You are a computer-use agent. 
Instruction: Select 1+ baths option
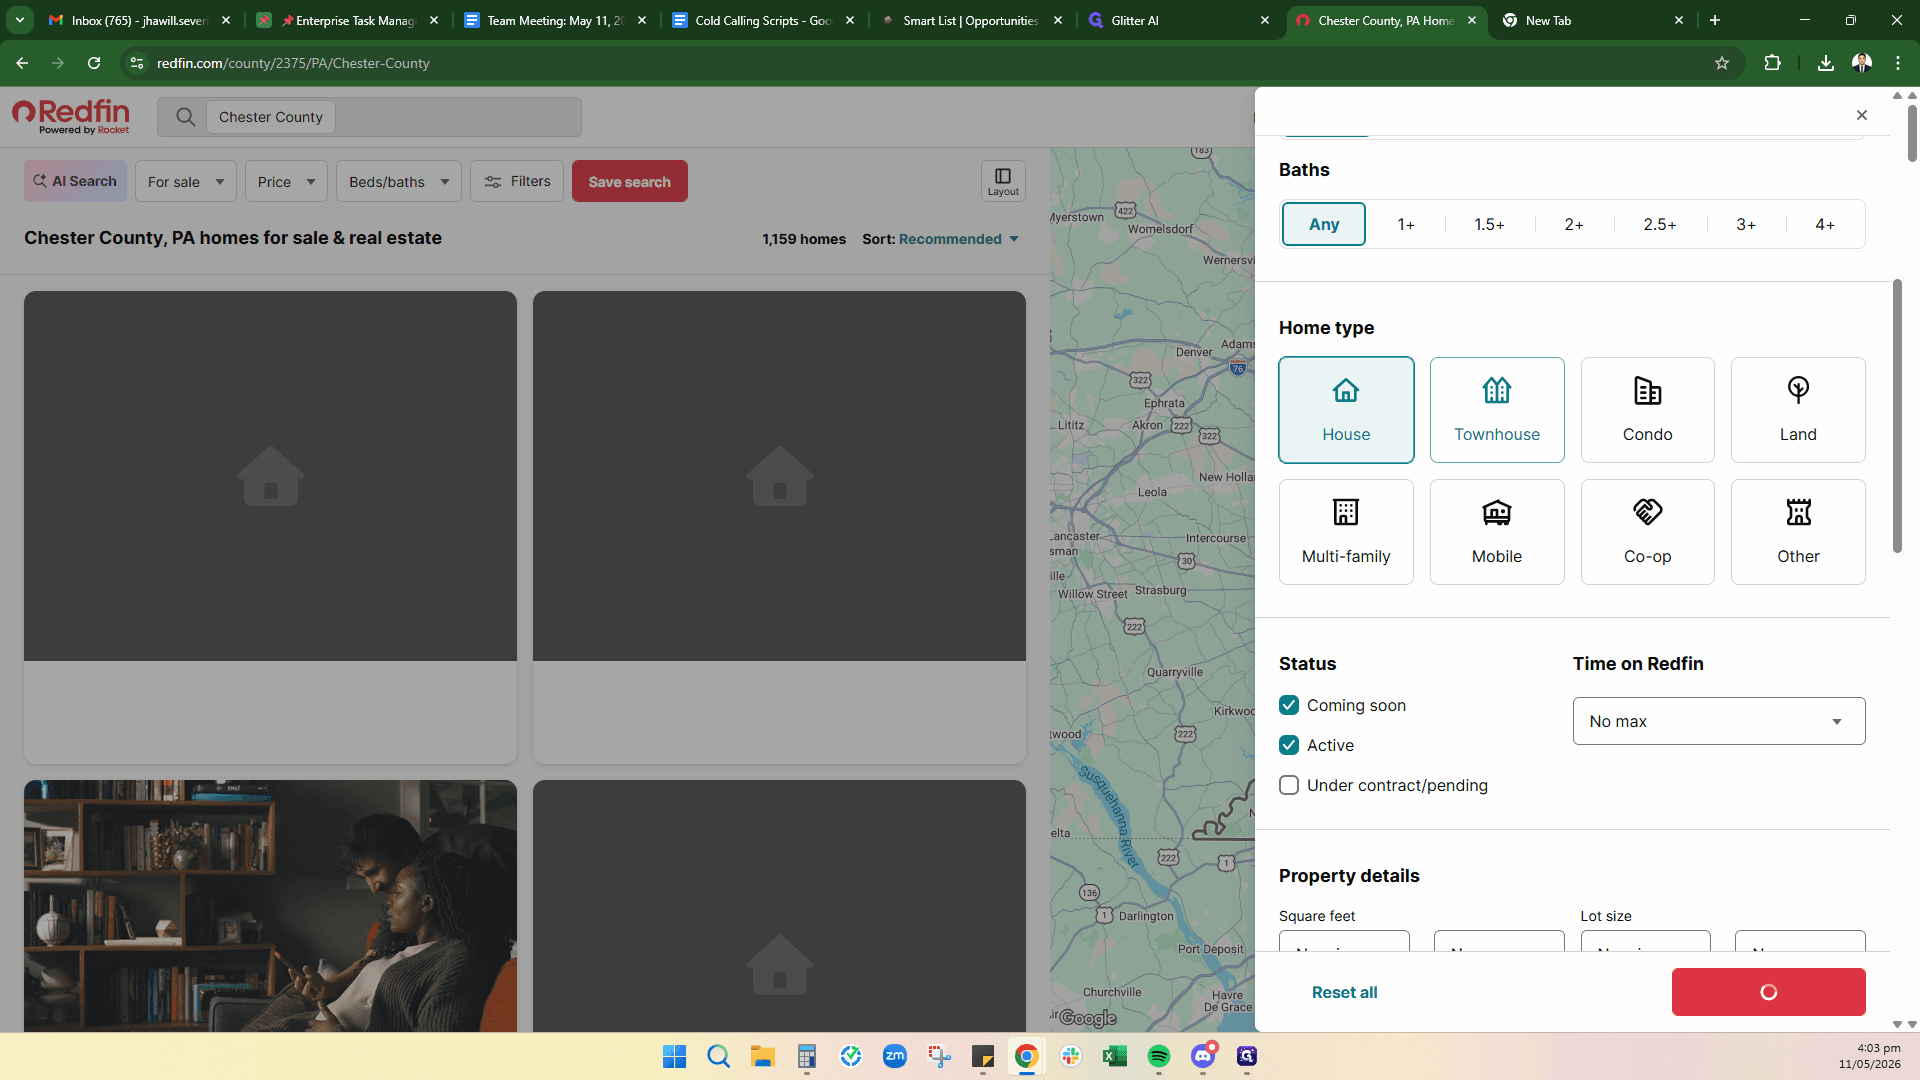pos(1406,224)
